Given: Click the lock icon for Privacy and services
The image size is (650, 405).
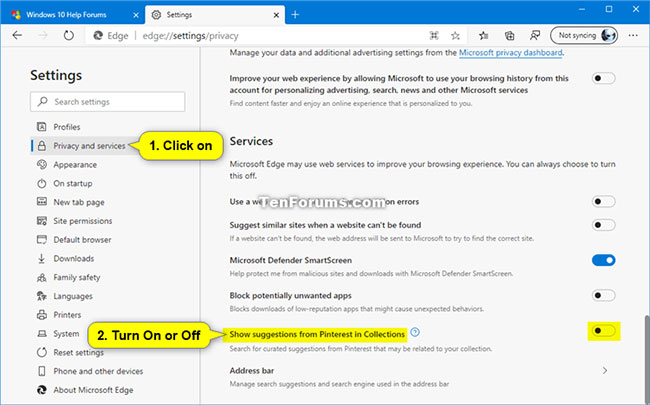Looking at the screenshot, I should click(x=41, y=146).
